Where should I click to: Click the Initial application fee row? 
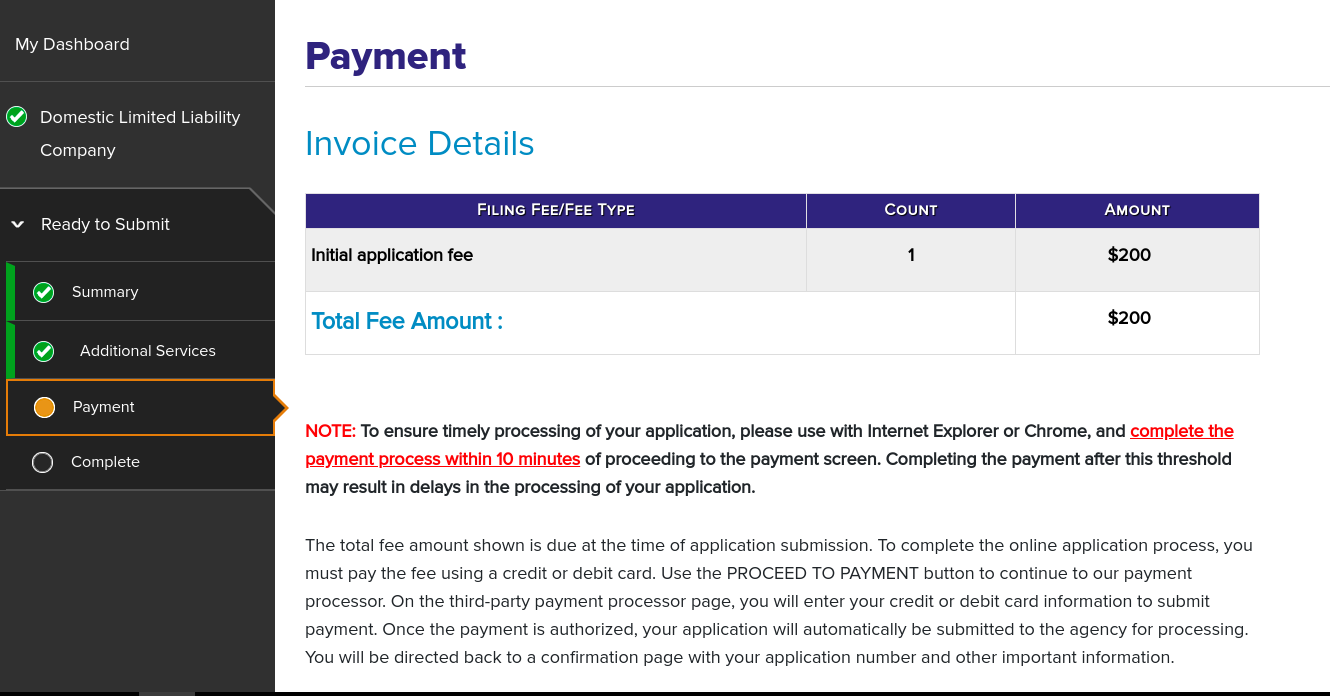pos(392,255)
